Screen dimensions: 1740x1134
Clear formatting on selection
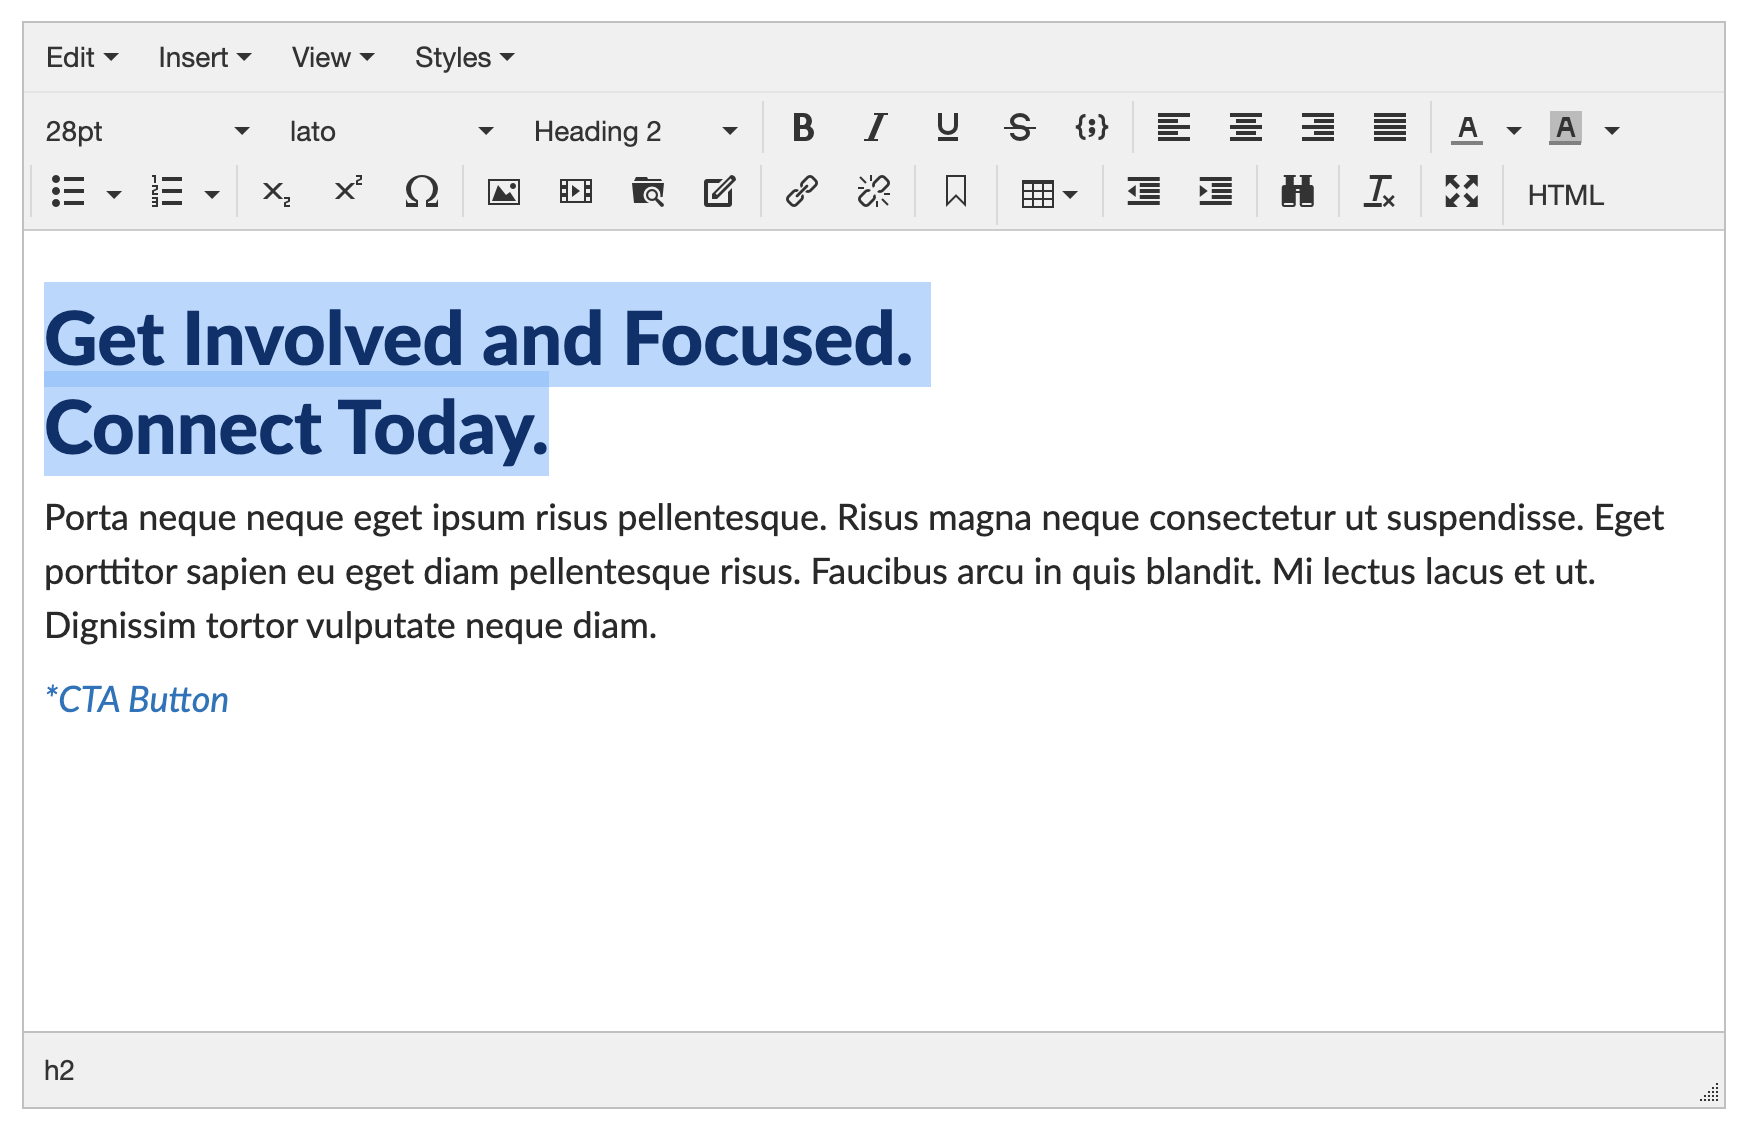1380,192
